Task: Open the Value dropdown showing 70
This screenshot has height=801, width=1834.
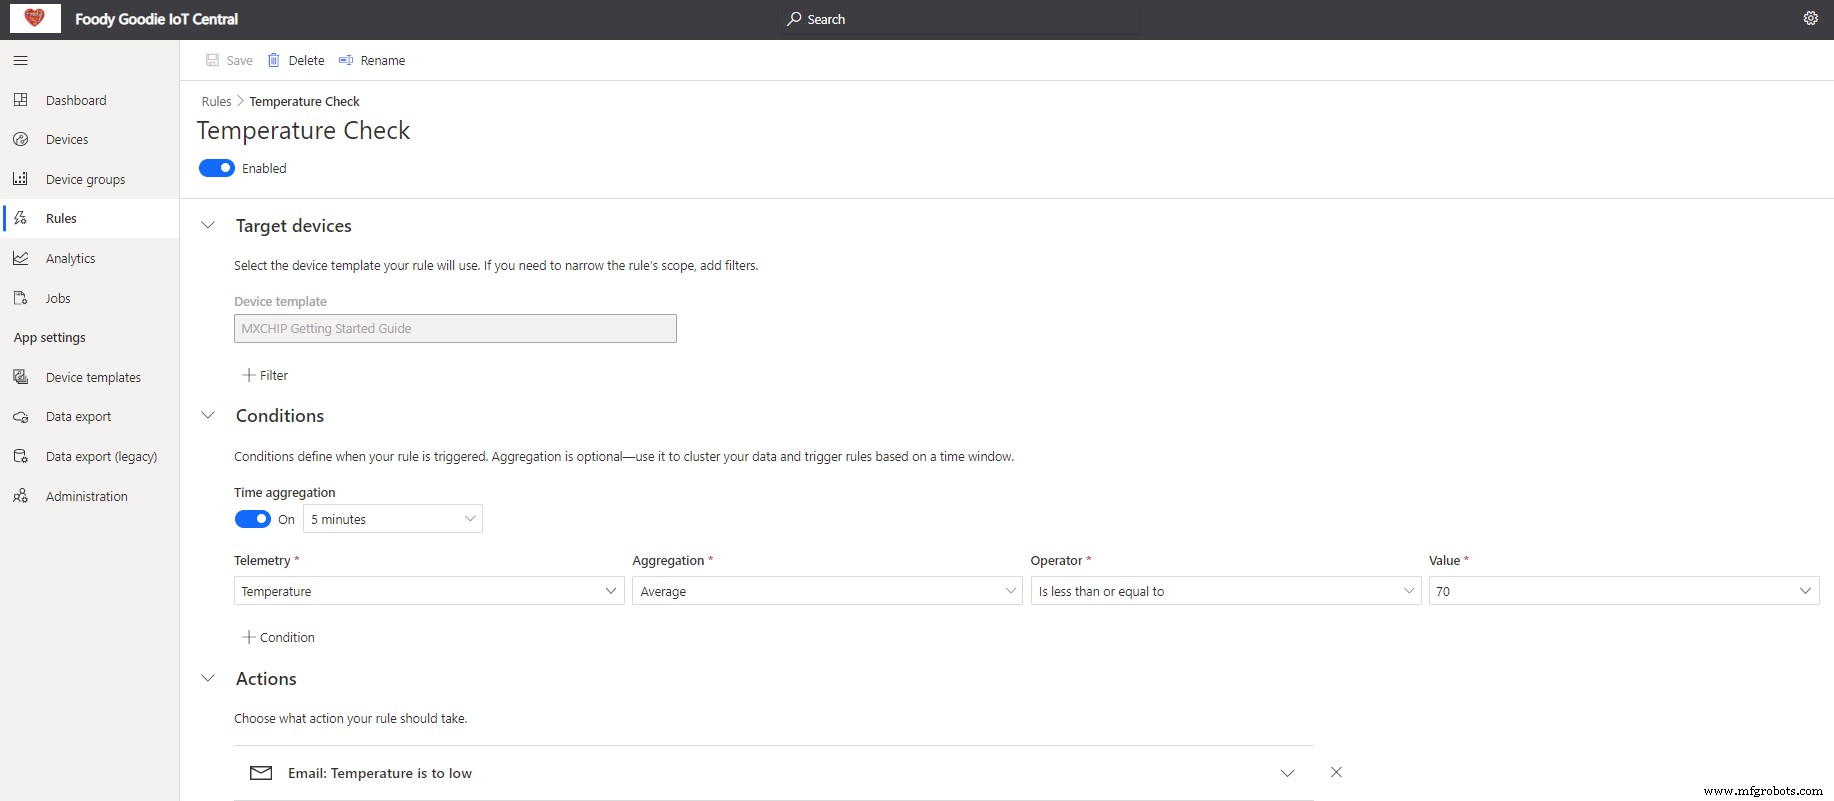Action: coord(1624,591)
